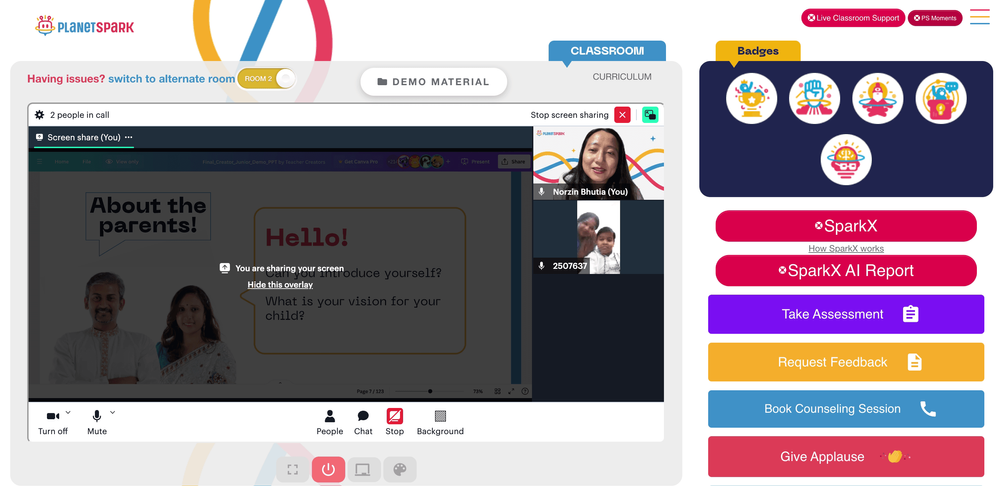Viewport: 1000px width, 486px height.
Task: Click the laptop screen icon button
Action: pos(363,469)
